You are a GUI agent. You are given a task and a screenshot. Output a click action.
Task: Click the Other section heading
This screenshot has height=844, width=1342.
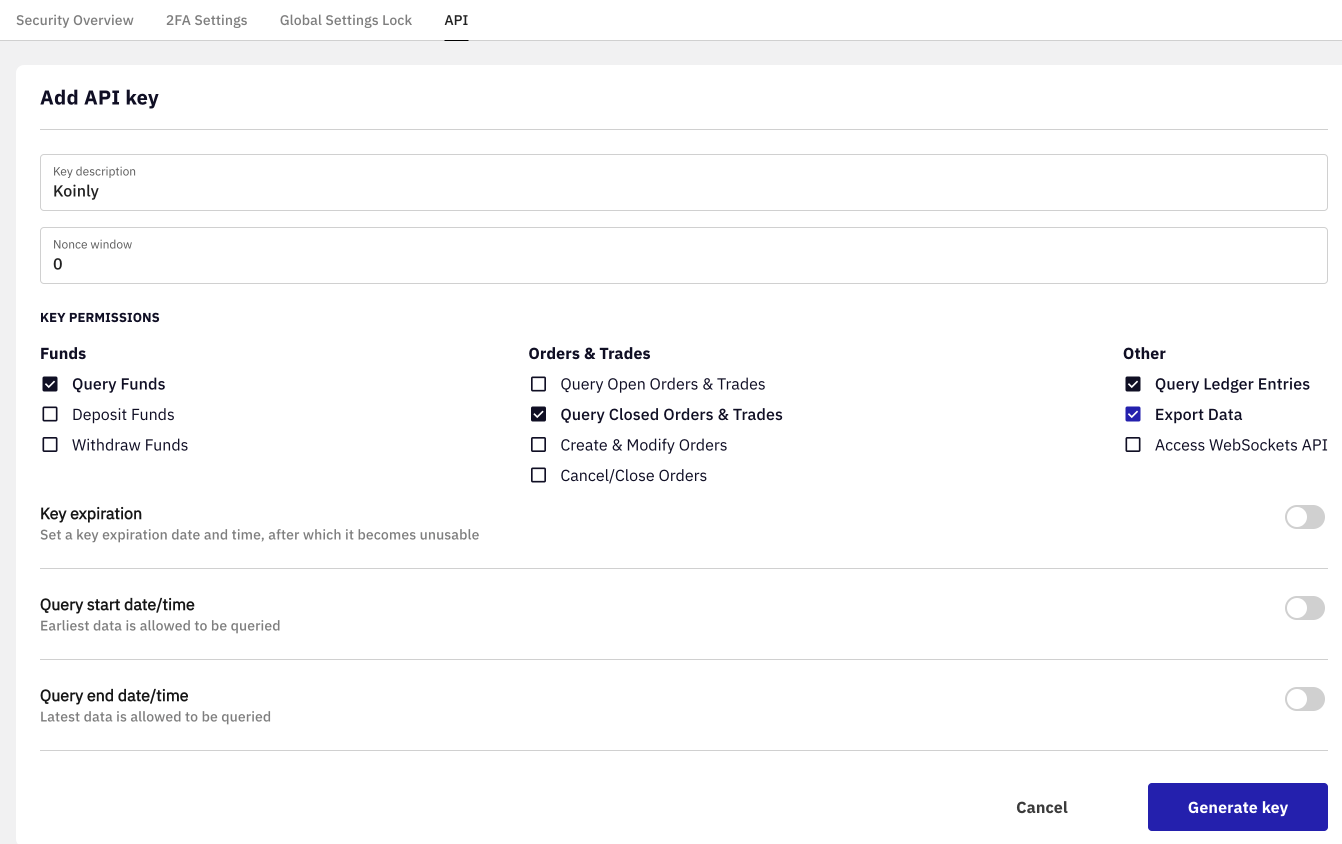1144,353
